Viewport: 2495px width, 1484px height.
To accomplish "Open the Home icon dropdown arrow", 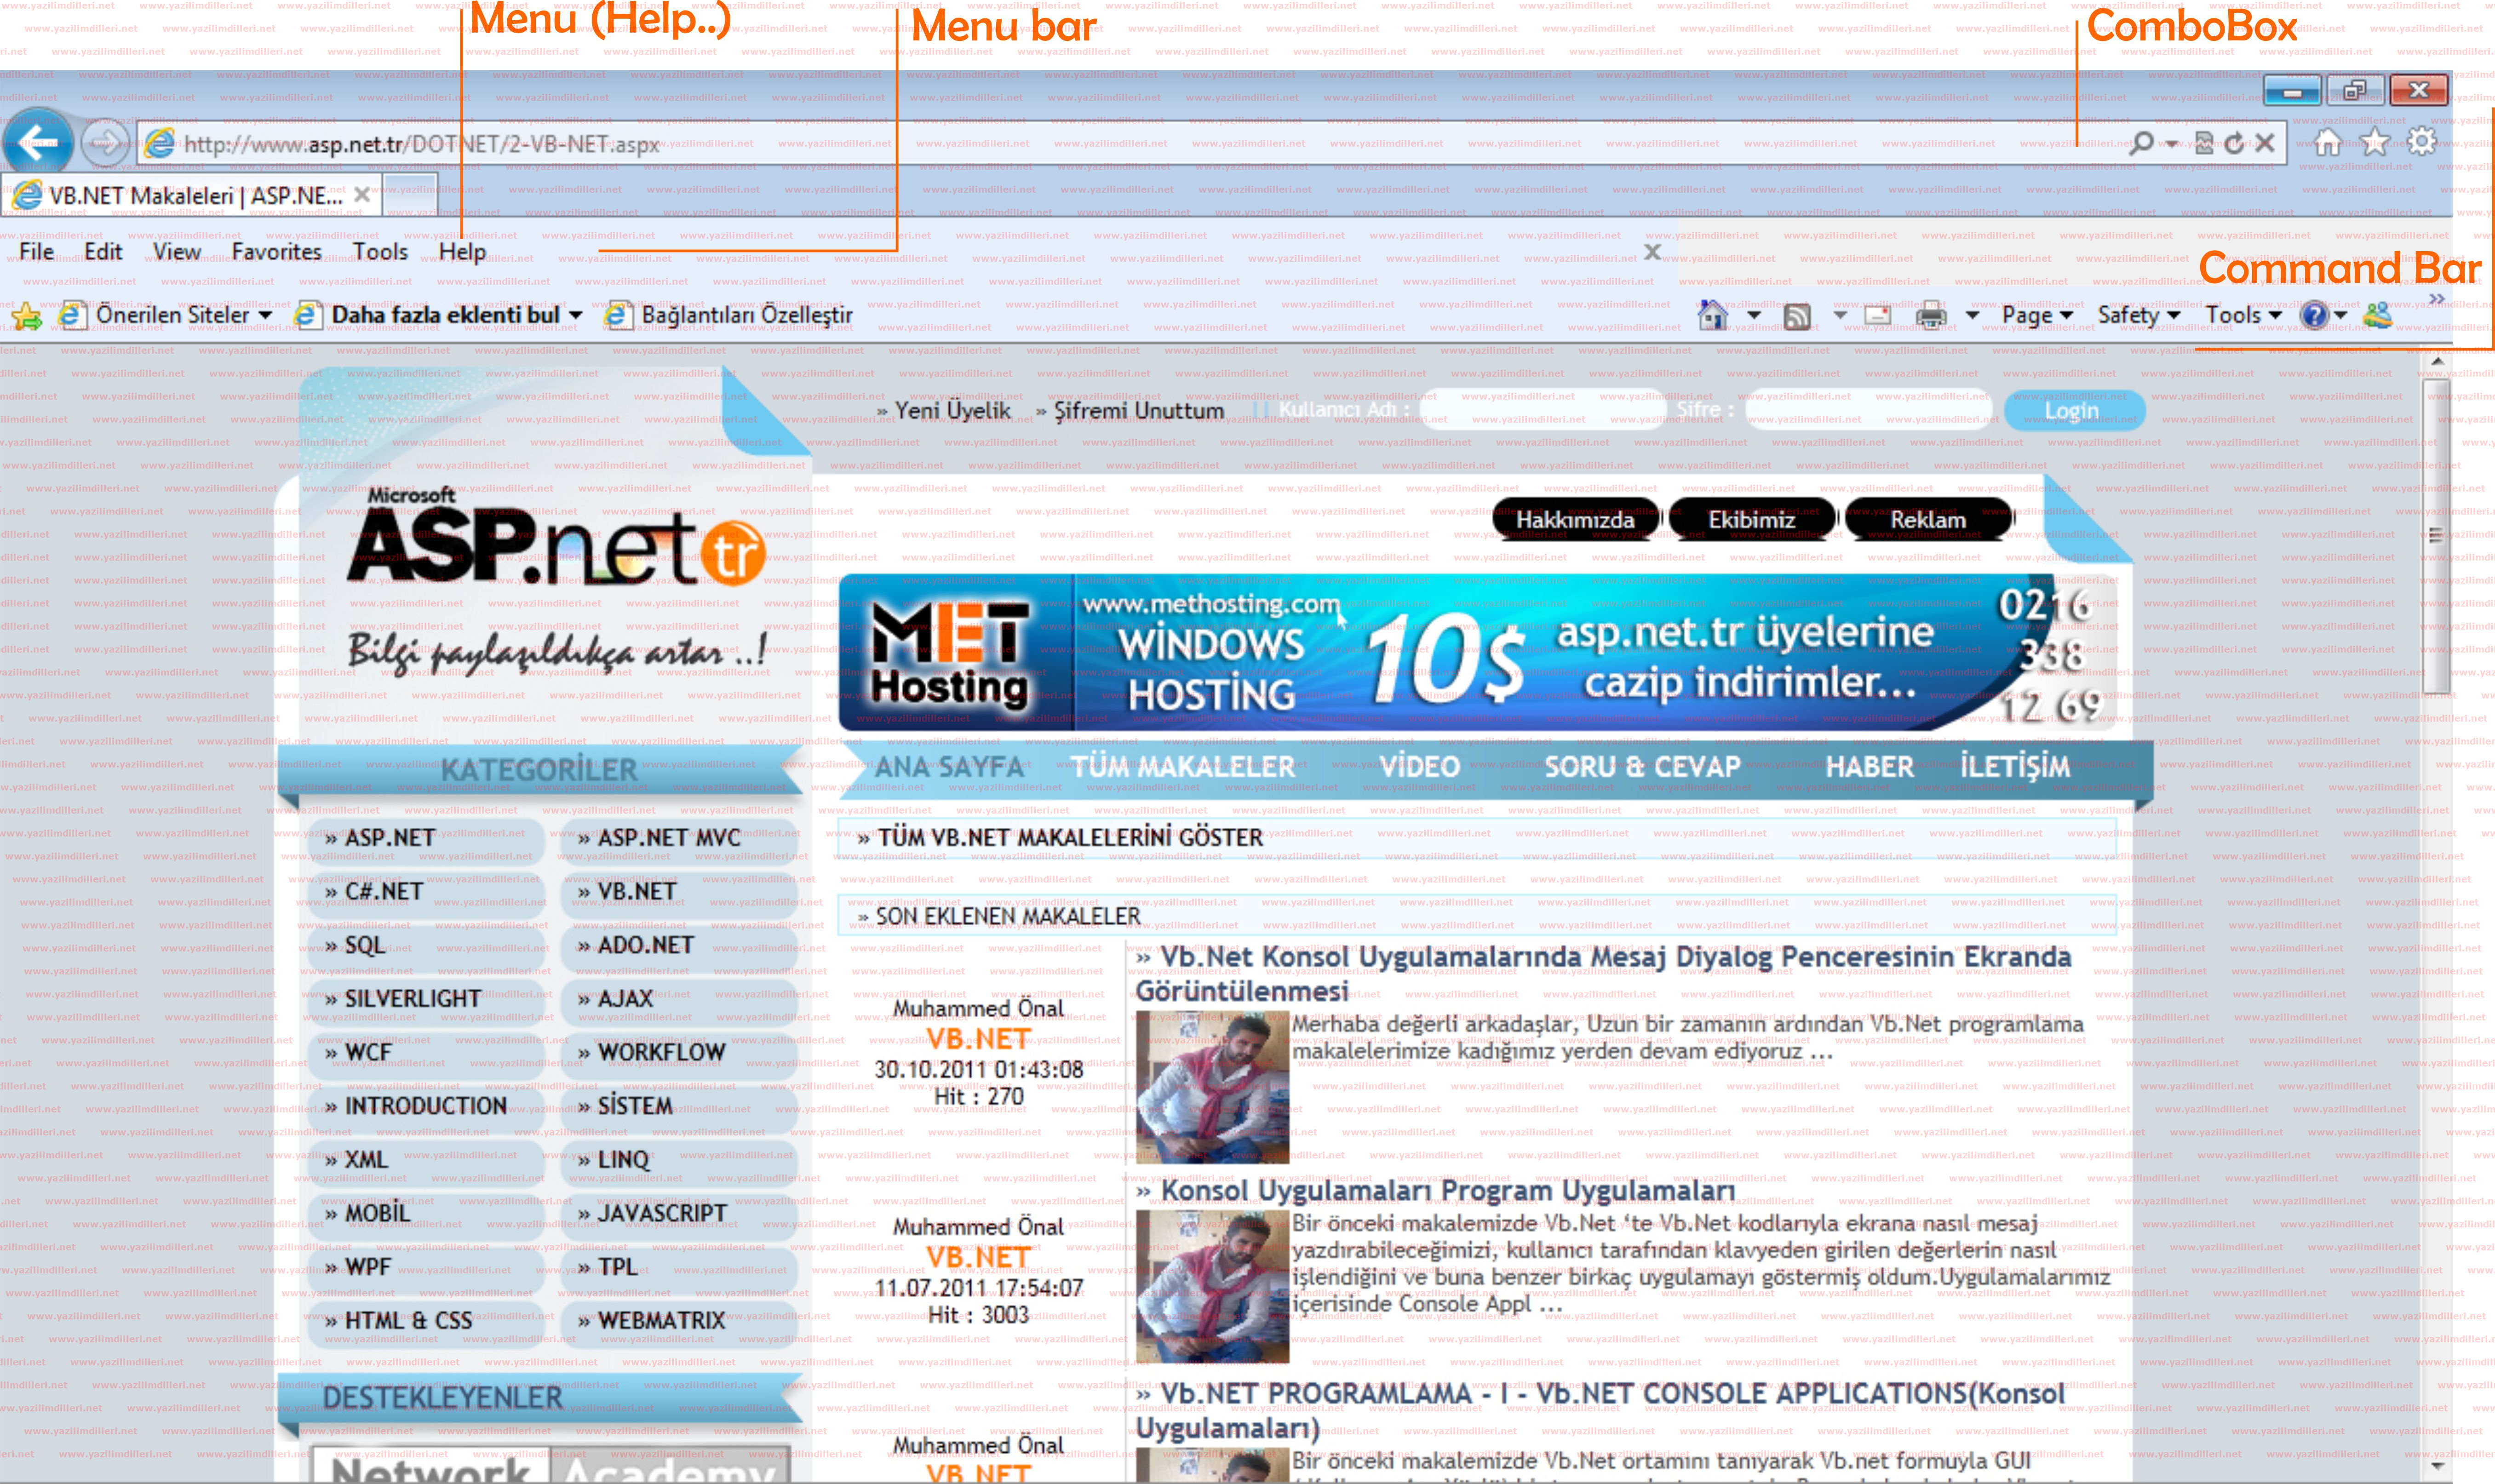I will click(1754, 316).
